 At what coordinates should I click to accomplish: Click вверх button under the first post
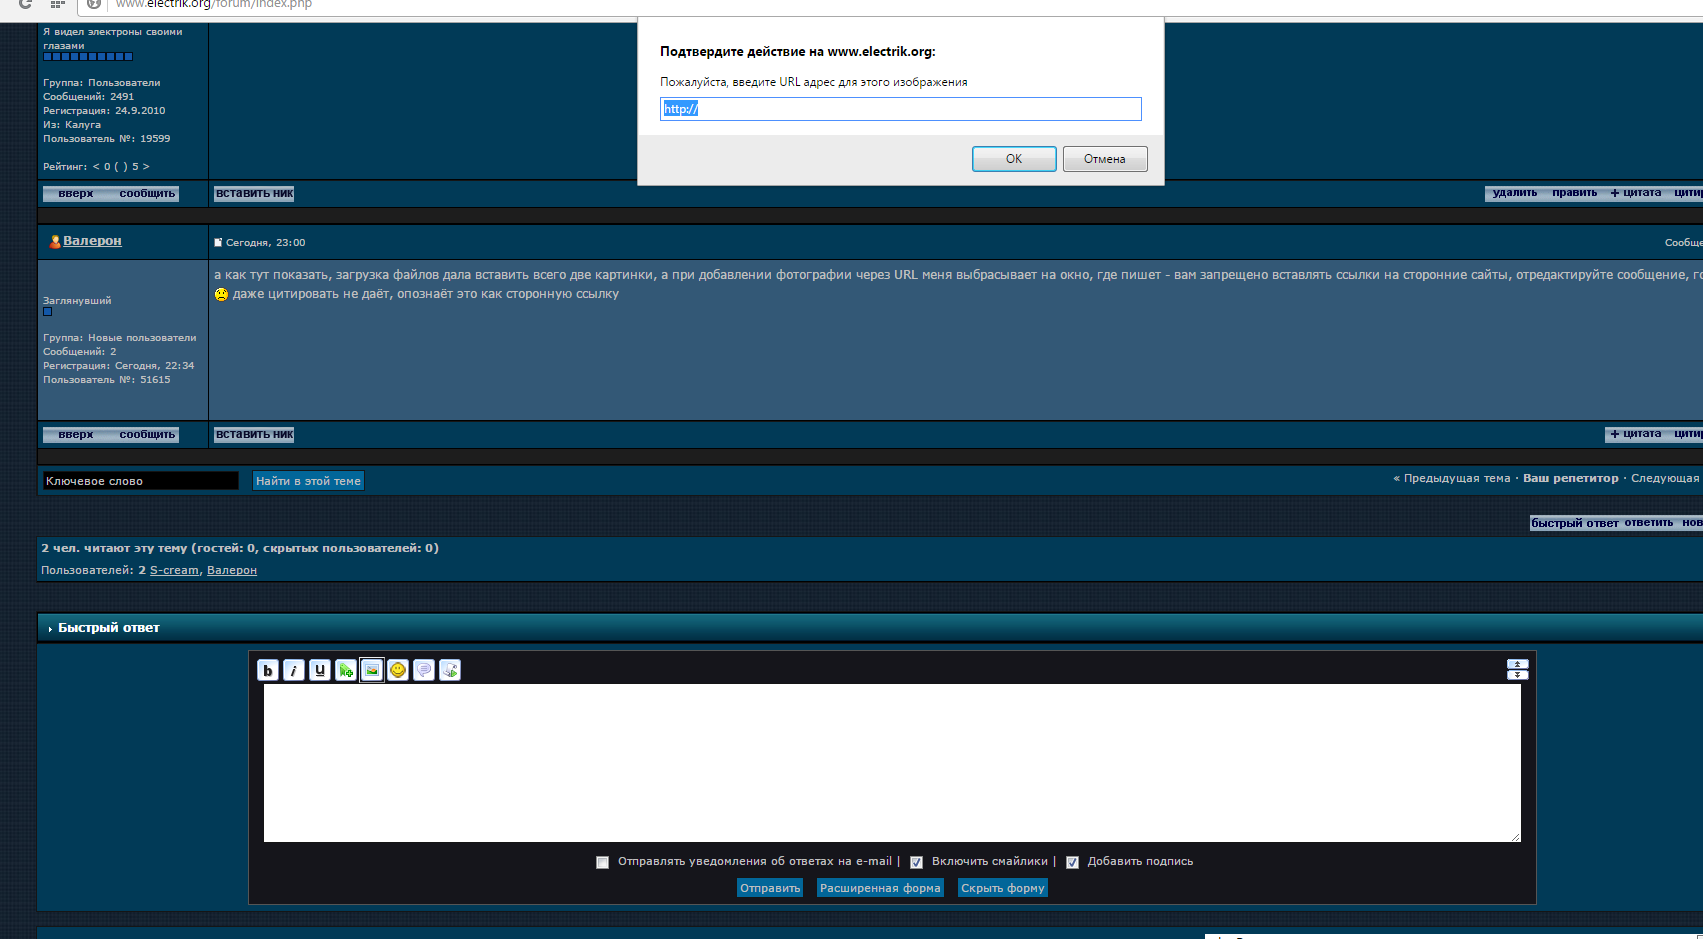76,194
